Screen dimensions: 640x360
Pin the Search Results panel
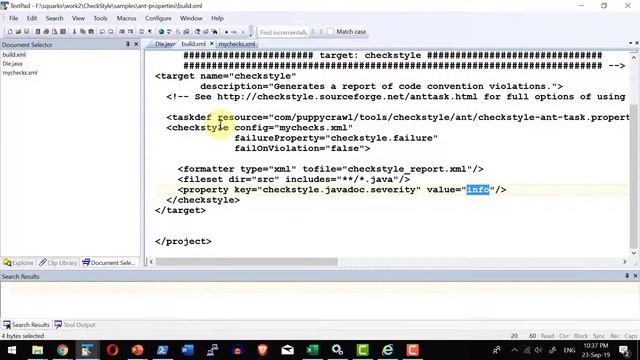(627, 276)
